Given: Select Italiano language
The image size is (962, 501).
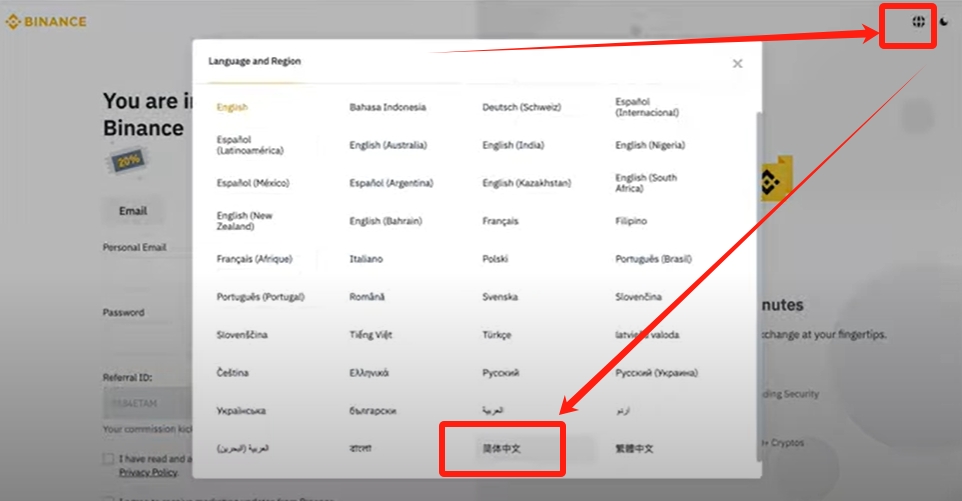Looking at the screenshot, I should pos(366,259).
